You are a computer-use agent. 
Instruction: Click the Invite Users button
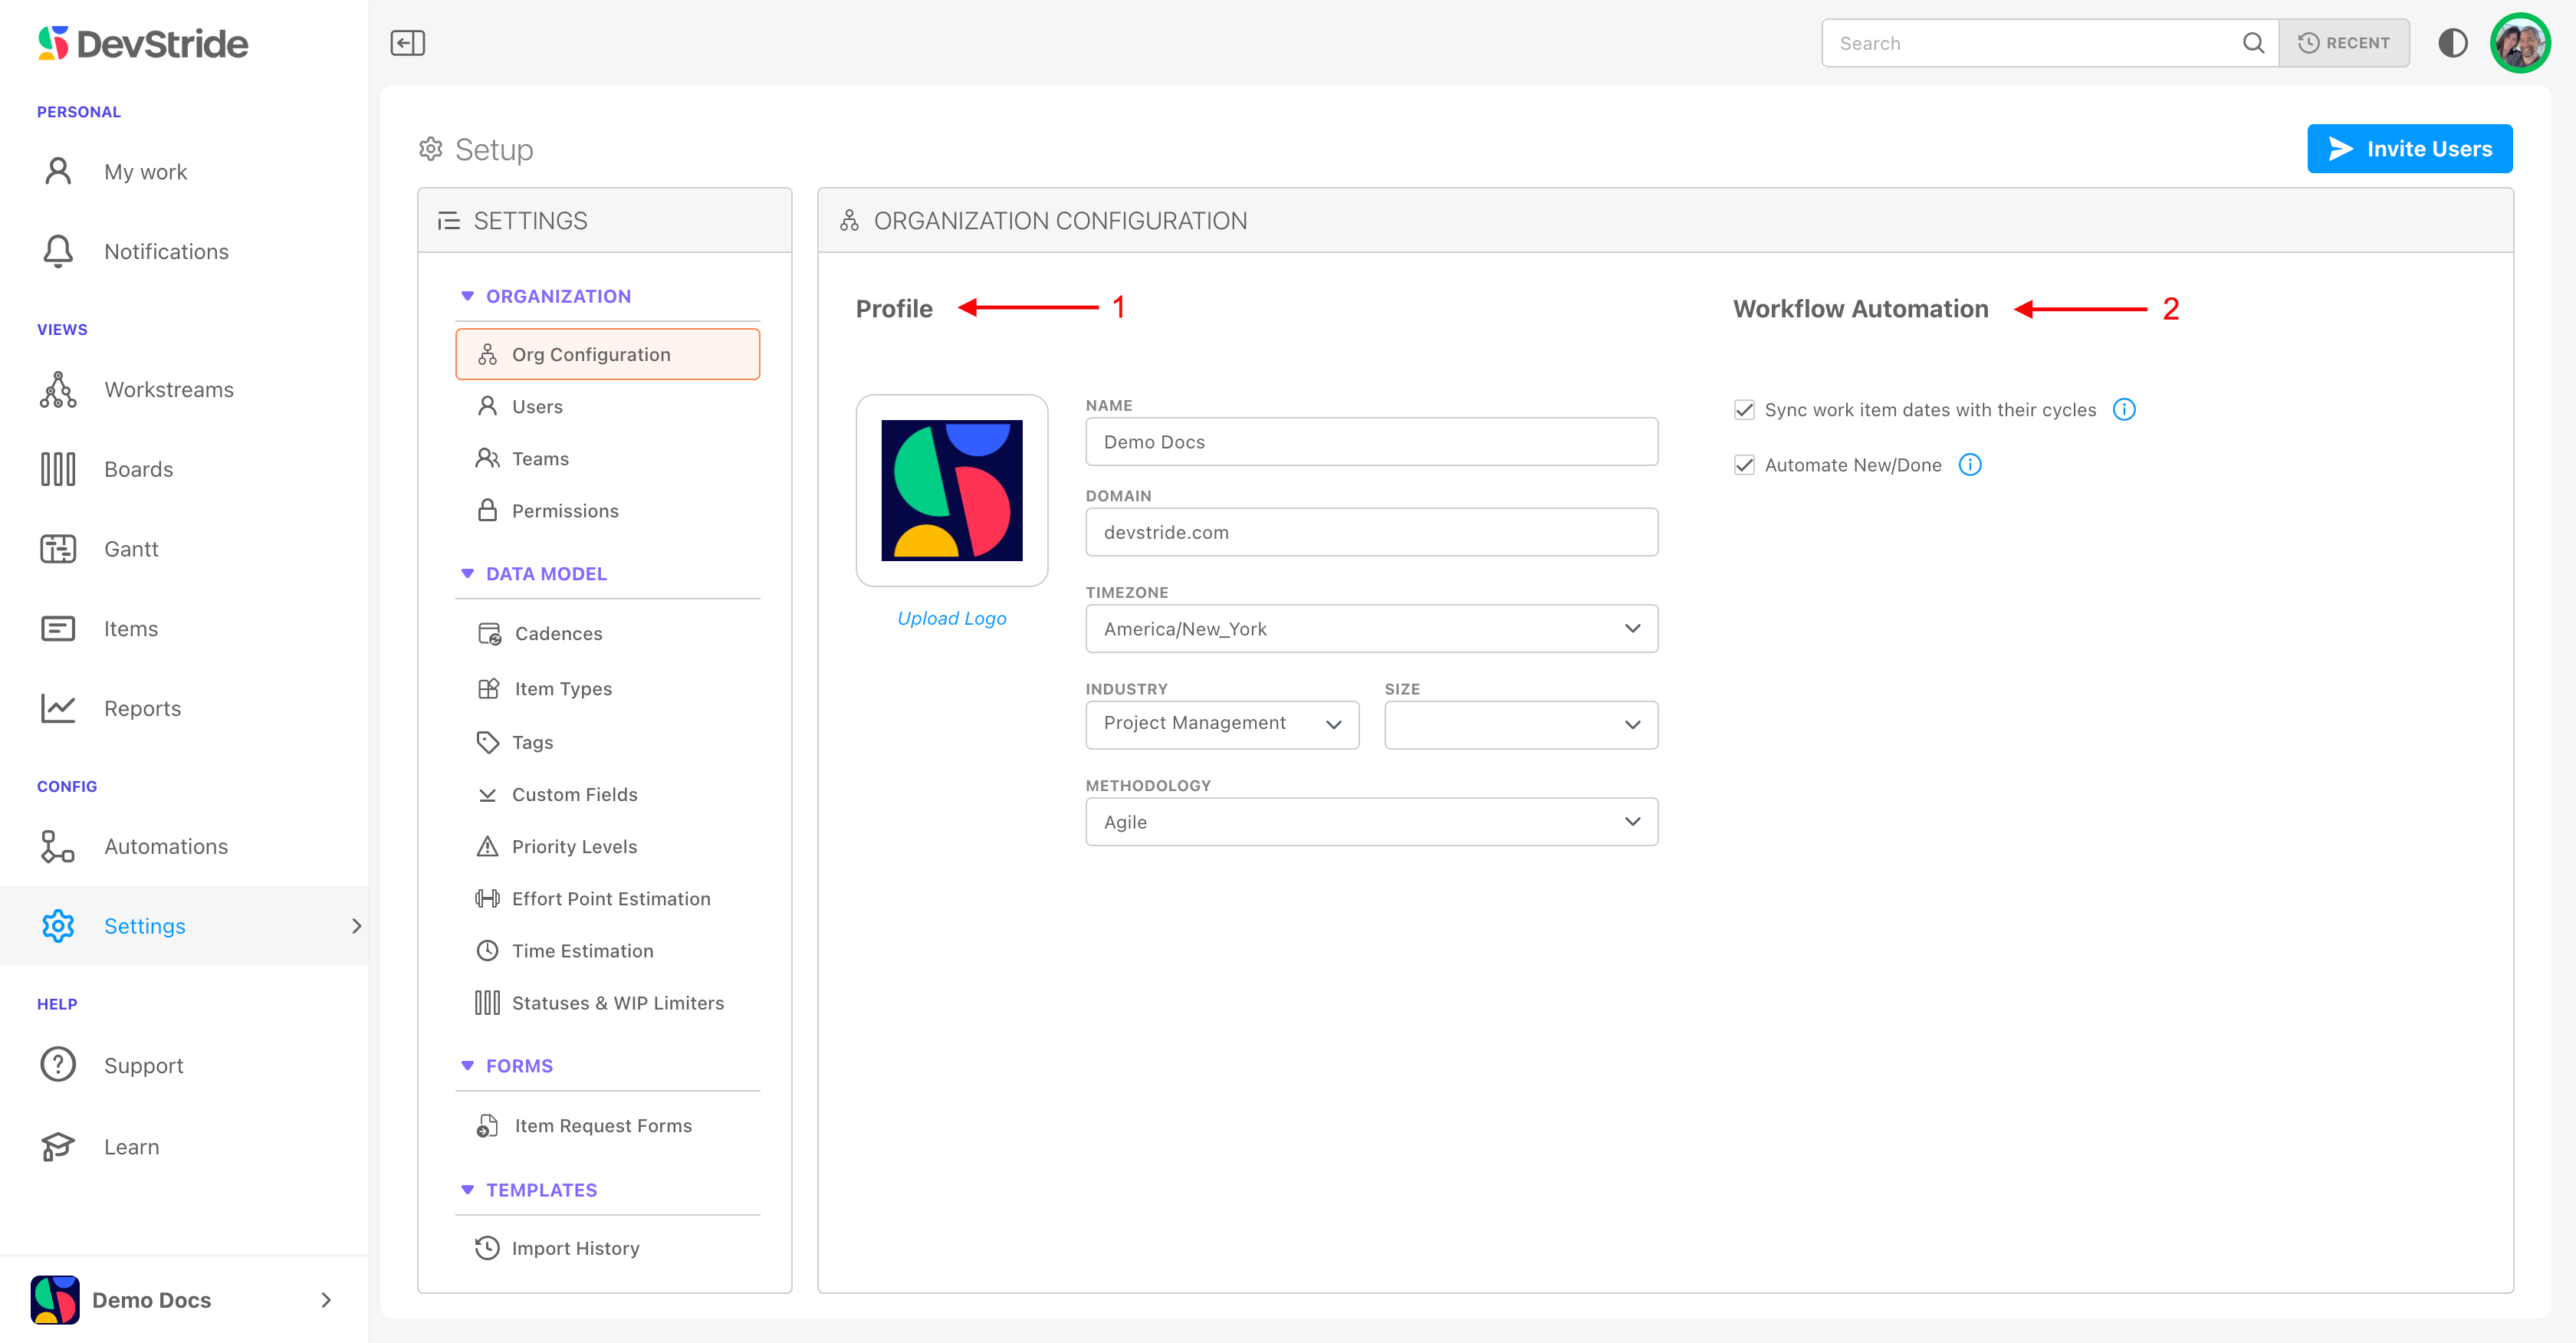pyautogui.click(x=2408, y=149)
